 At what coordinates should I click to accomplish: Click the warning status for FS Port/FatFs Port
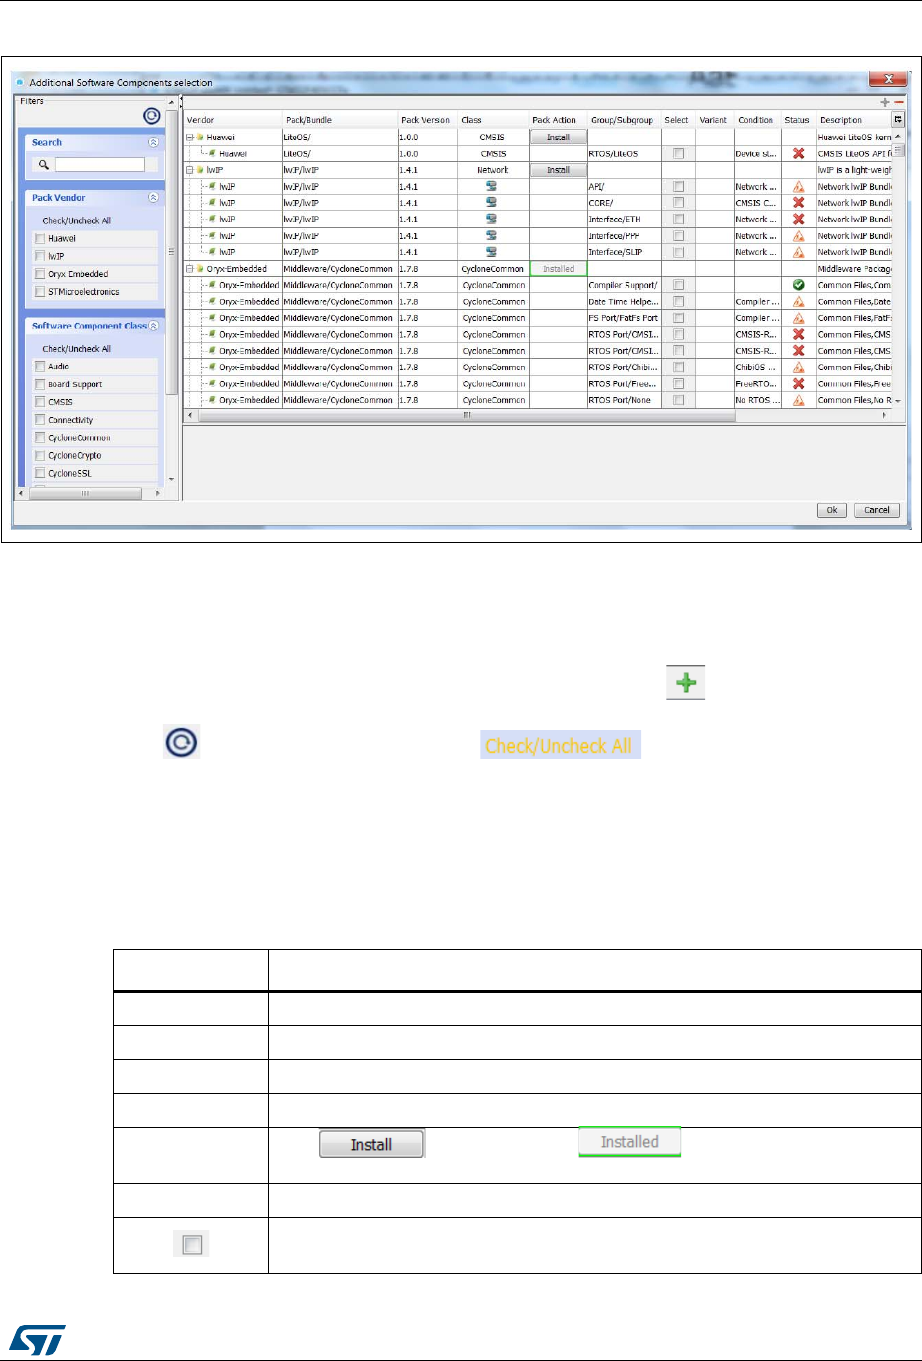pos(798,318)
